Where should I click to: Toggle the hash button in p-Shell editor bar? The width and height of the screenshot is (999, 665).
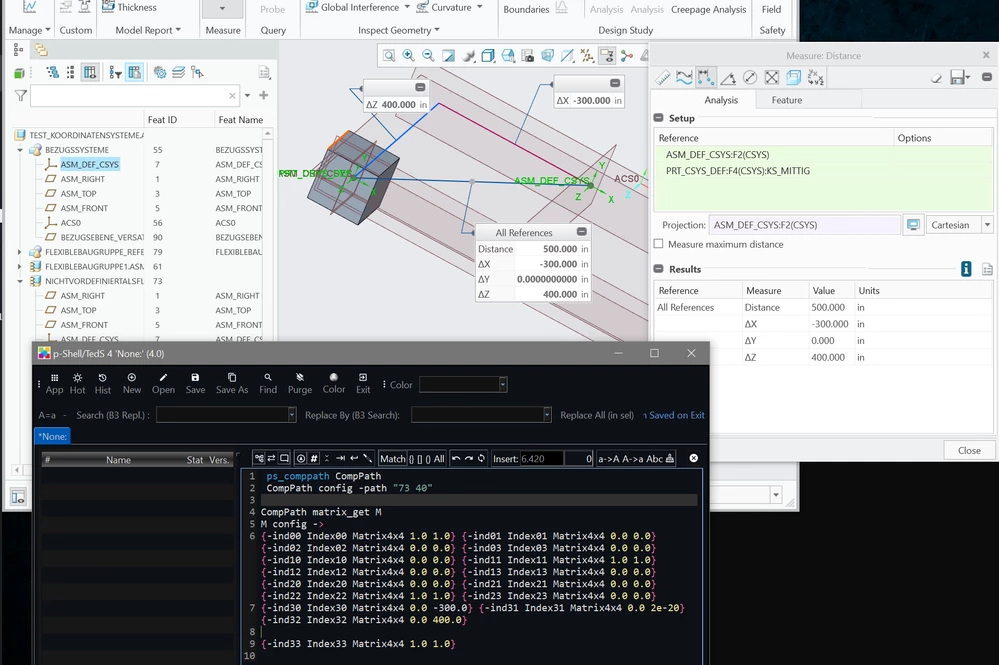(x=313, y=458)
